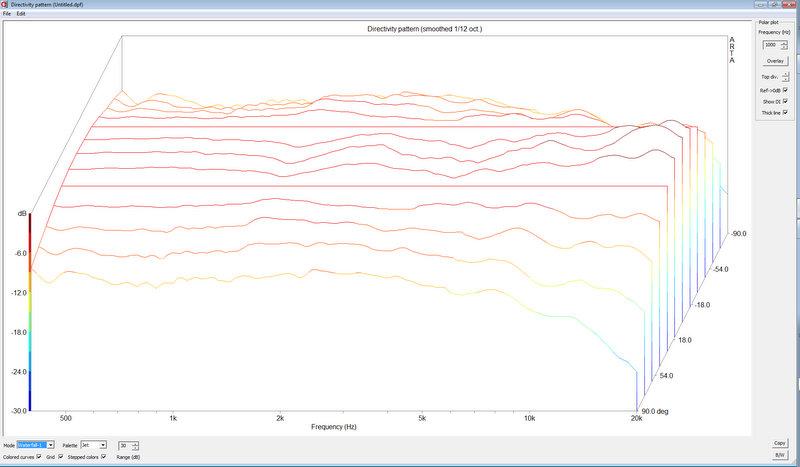Toggle the Ref->0dB checkbox
Screen dimensions: 800x467
786,90
